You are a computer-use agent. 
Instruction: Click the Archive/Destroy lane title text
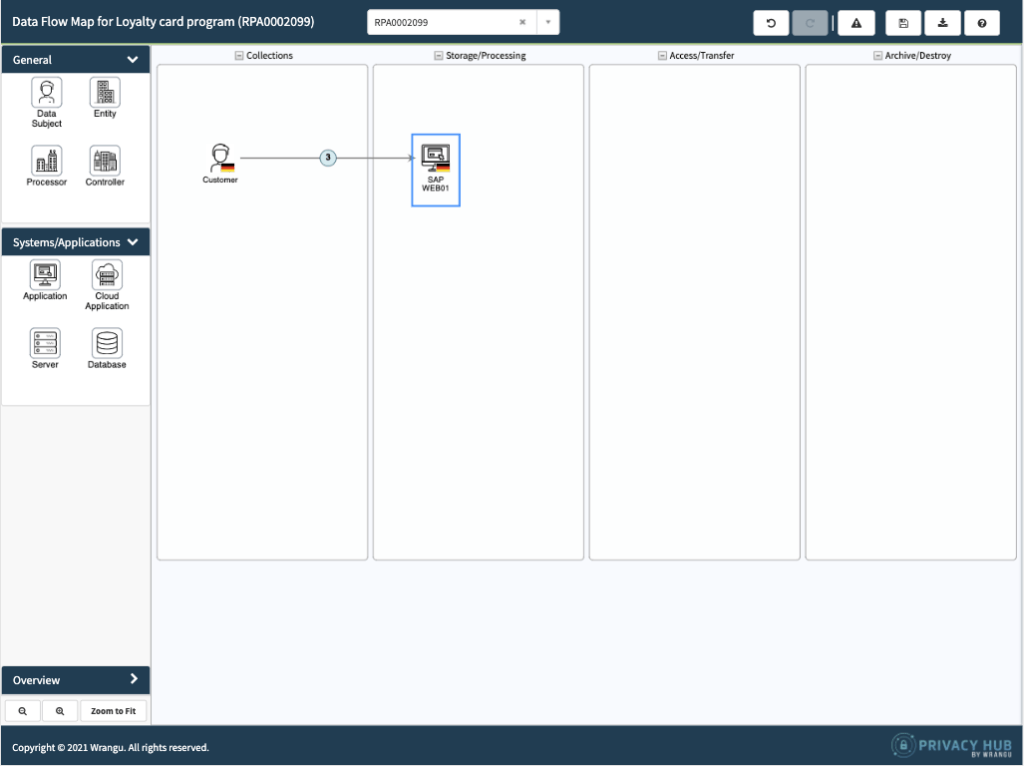pyautogui.click(x=918, y=56)
